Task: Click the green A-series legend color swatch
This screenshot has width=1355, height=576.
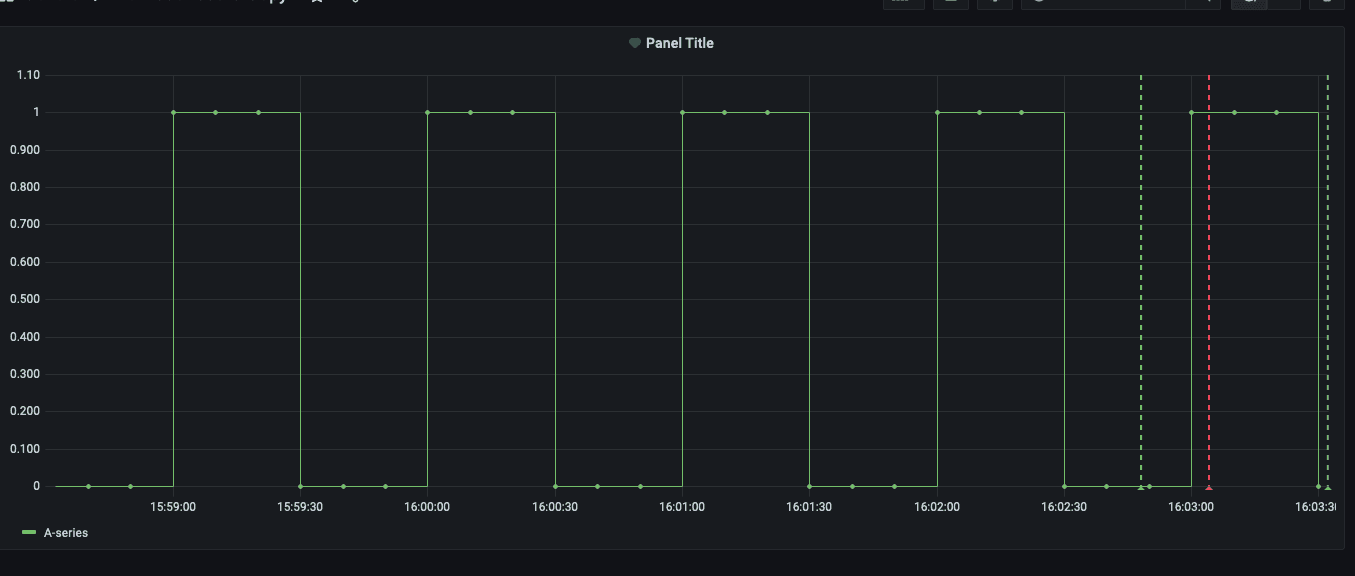Action: point(29,534)
